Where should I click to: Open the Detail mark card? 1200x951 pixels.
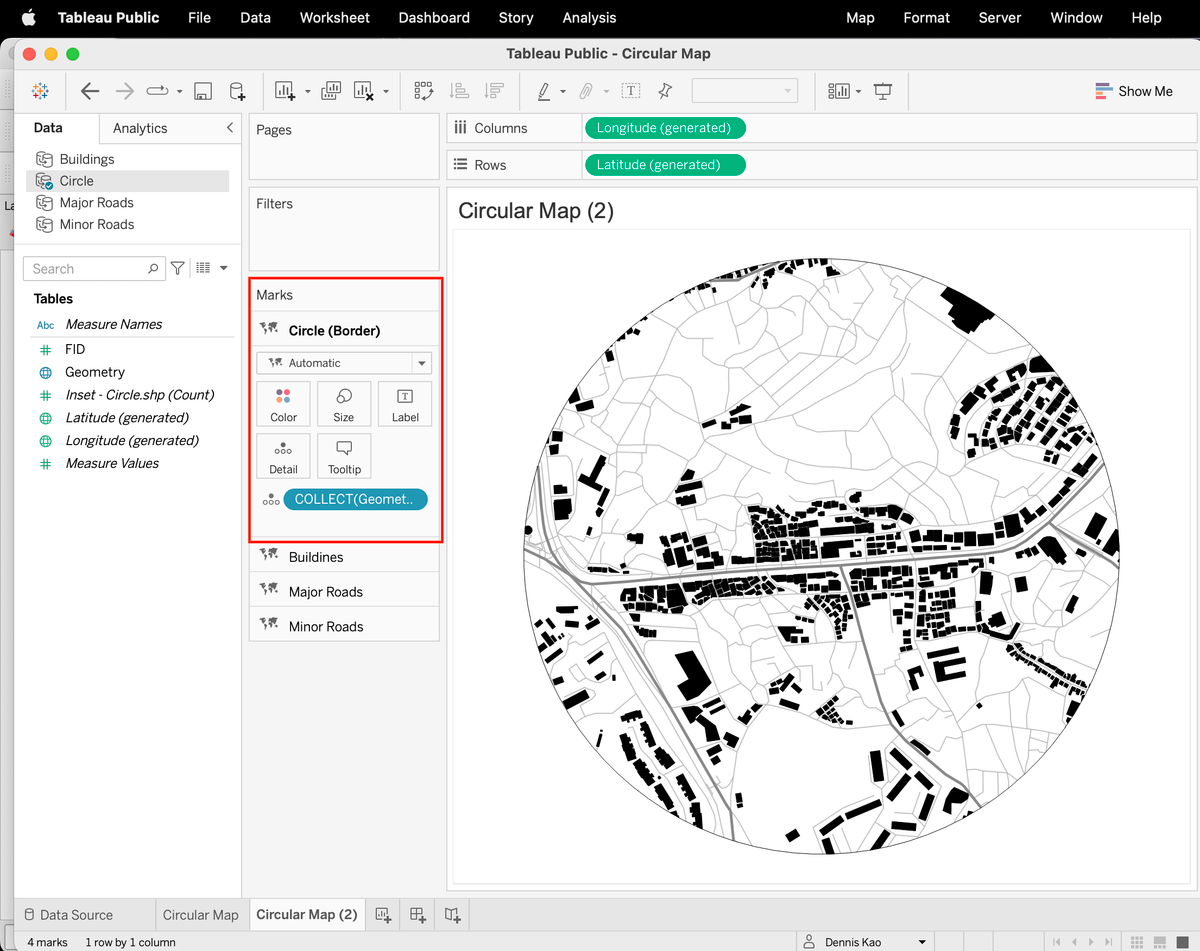click(283, 456)
